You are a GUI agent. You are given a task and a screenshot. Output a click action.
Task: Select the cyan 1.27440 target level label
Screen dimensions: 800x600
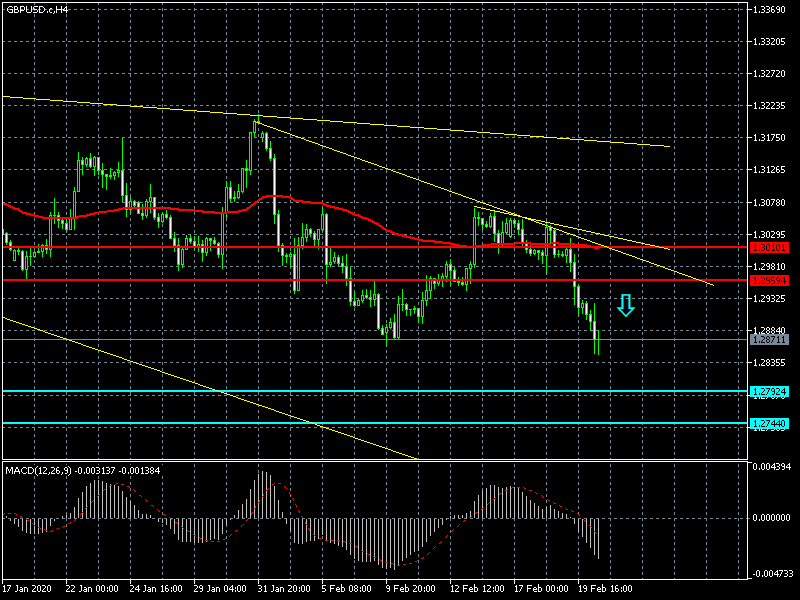769,424
